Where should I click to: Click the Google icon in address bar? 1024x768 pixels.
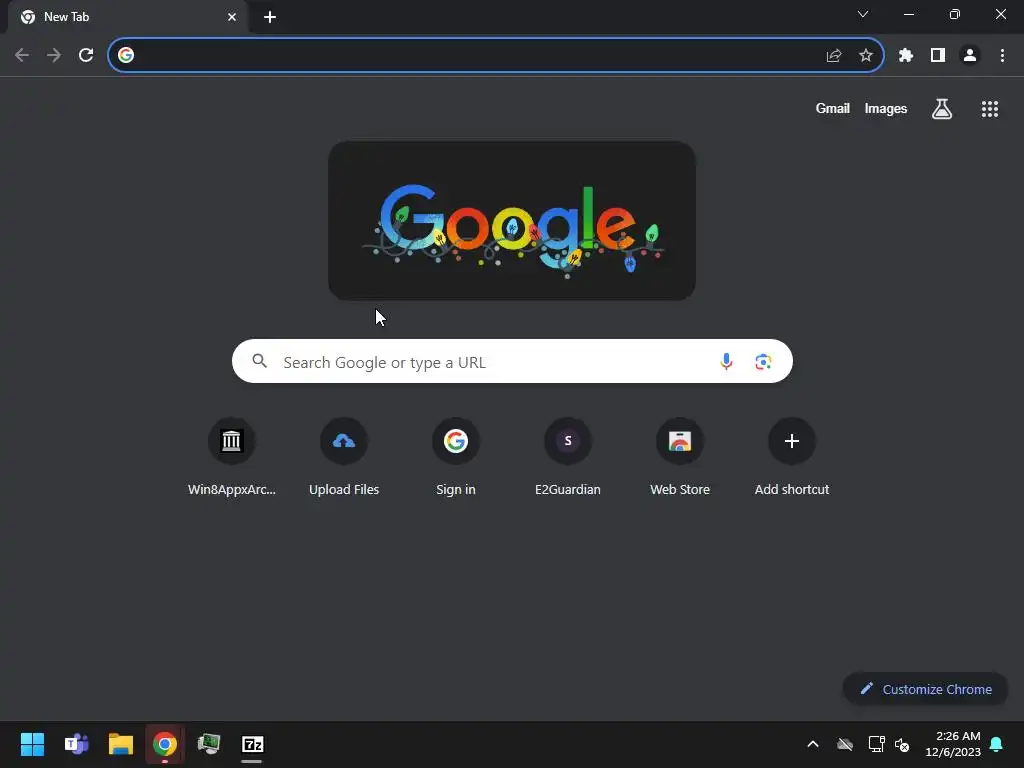(126, 55)
